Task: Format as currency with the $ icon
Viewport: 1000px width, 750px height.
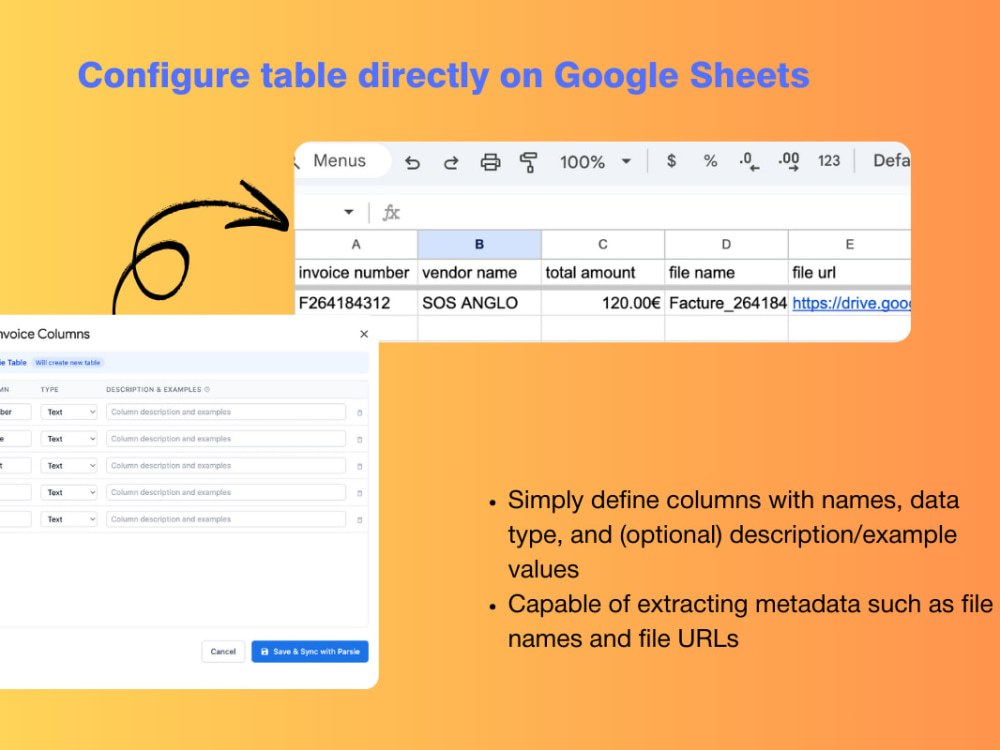Action: [671, 161]
